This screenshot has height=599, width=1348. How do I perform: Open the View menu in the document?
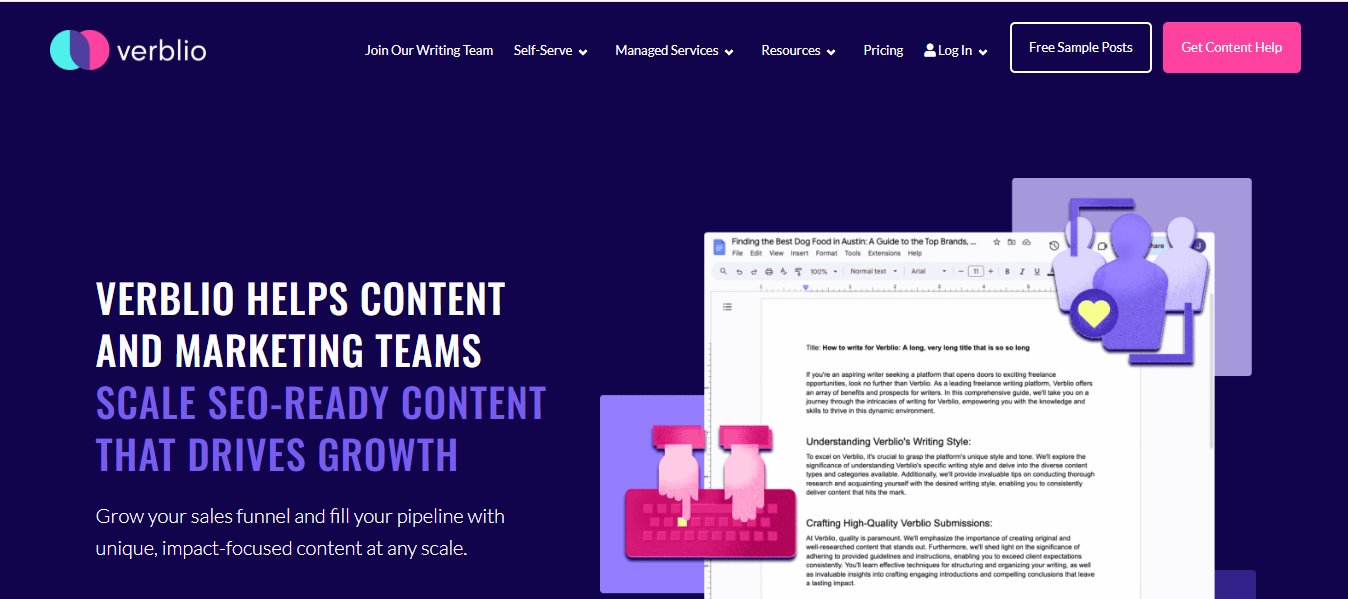coord(776,253)
